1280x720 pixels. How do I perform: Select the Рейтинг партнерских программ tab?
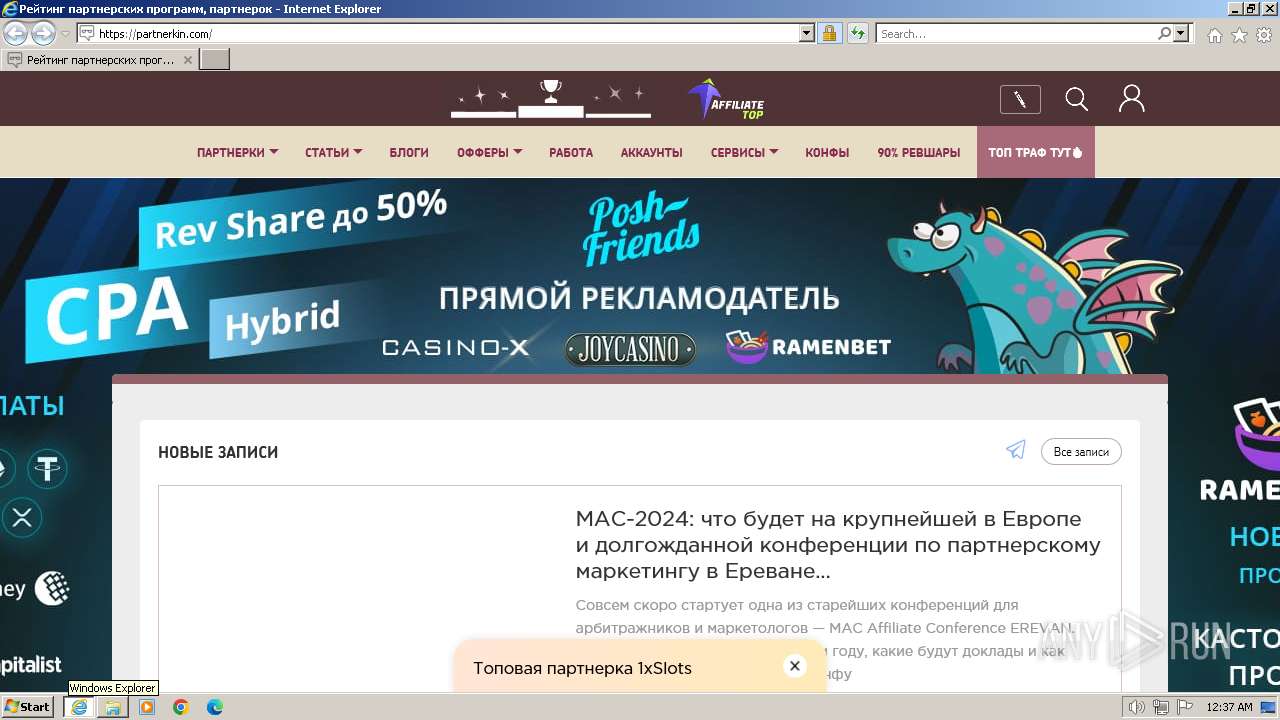[100, 60]
